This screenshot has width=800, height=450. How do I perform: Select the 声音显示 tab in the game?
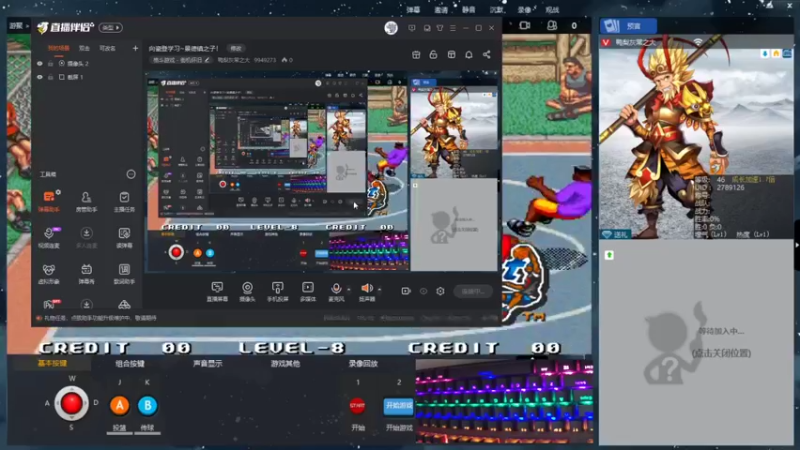(207, 363)
